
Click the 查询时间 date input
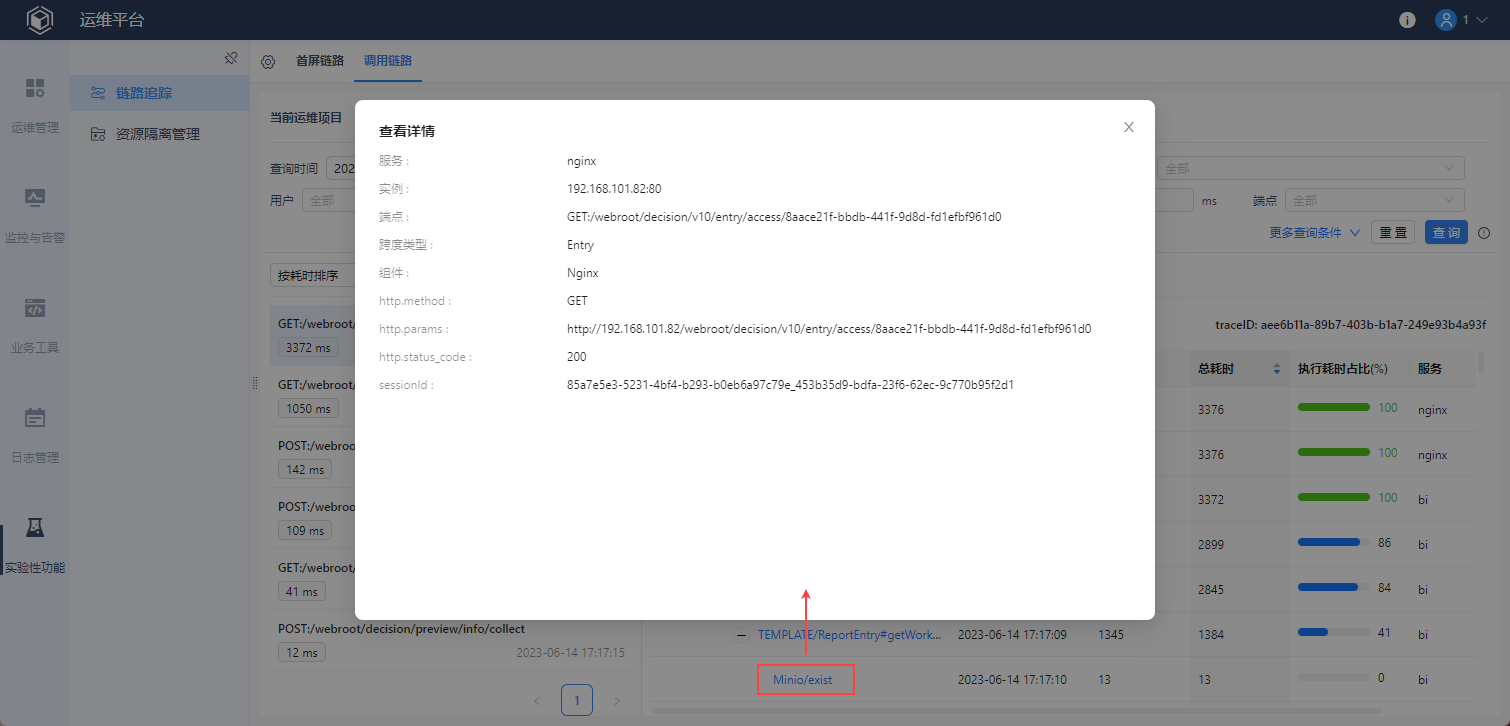coord(342,168)
